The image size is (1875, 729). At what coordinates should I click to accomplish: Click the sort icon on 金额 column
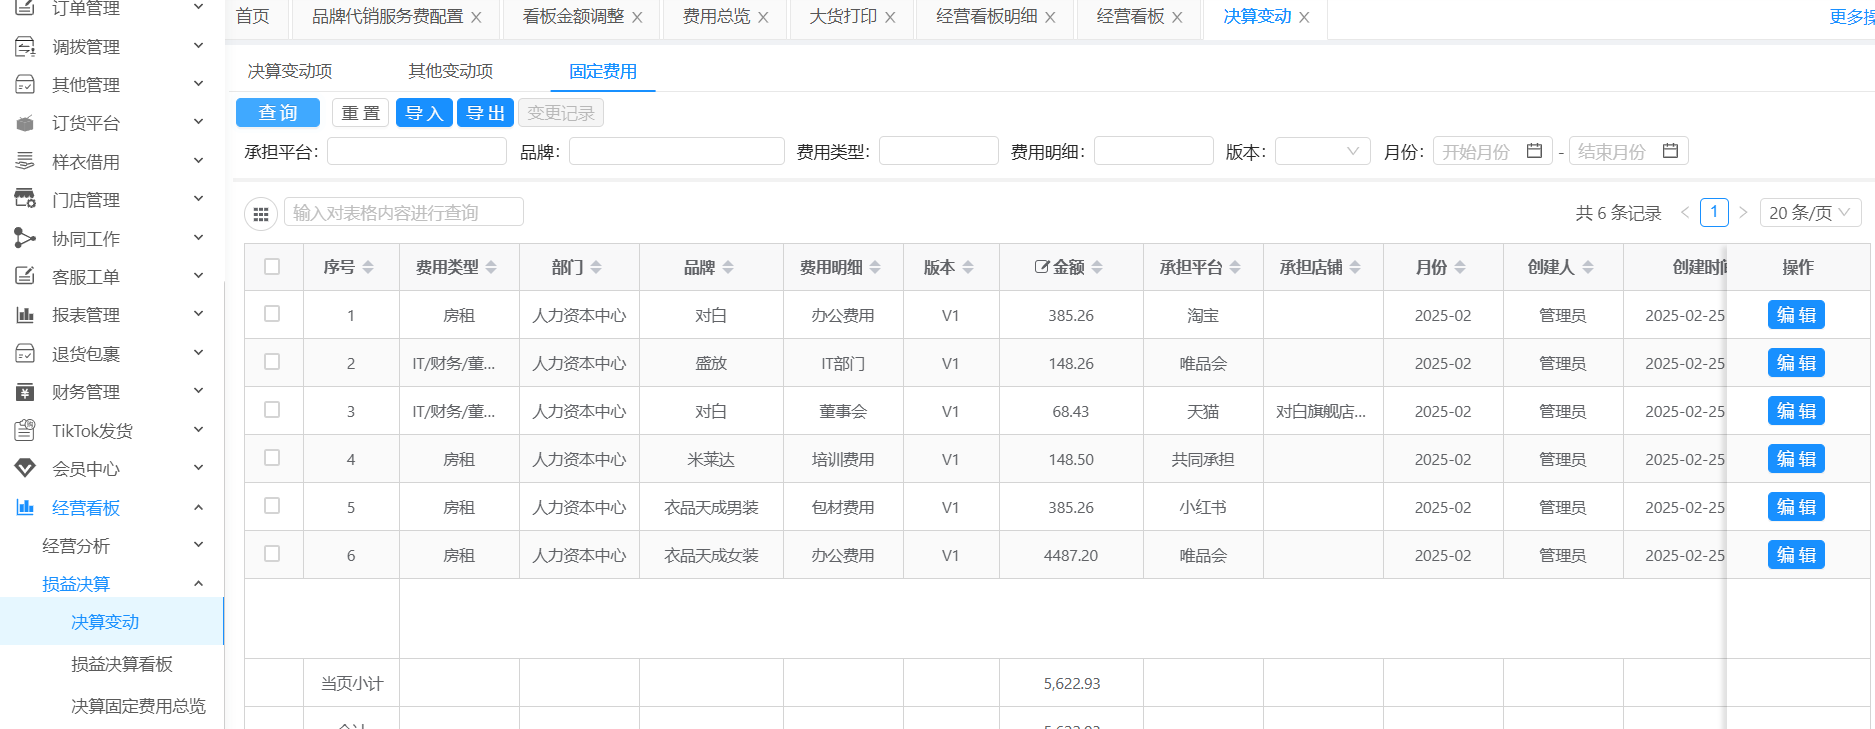coord(1097,267)
